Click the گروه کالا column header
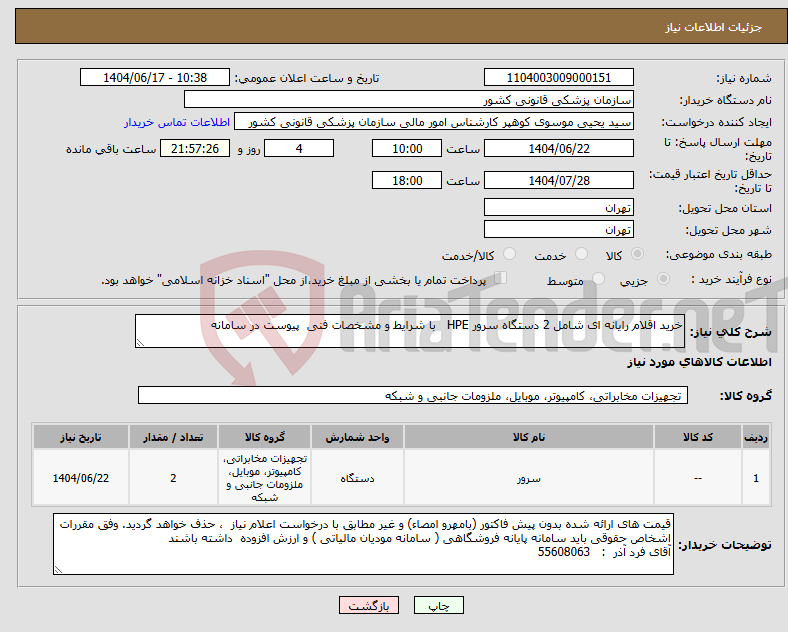This screenshot has width=788, height=632. tap(264, 437)
